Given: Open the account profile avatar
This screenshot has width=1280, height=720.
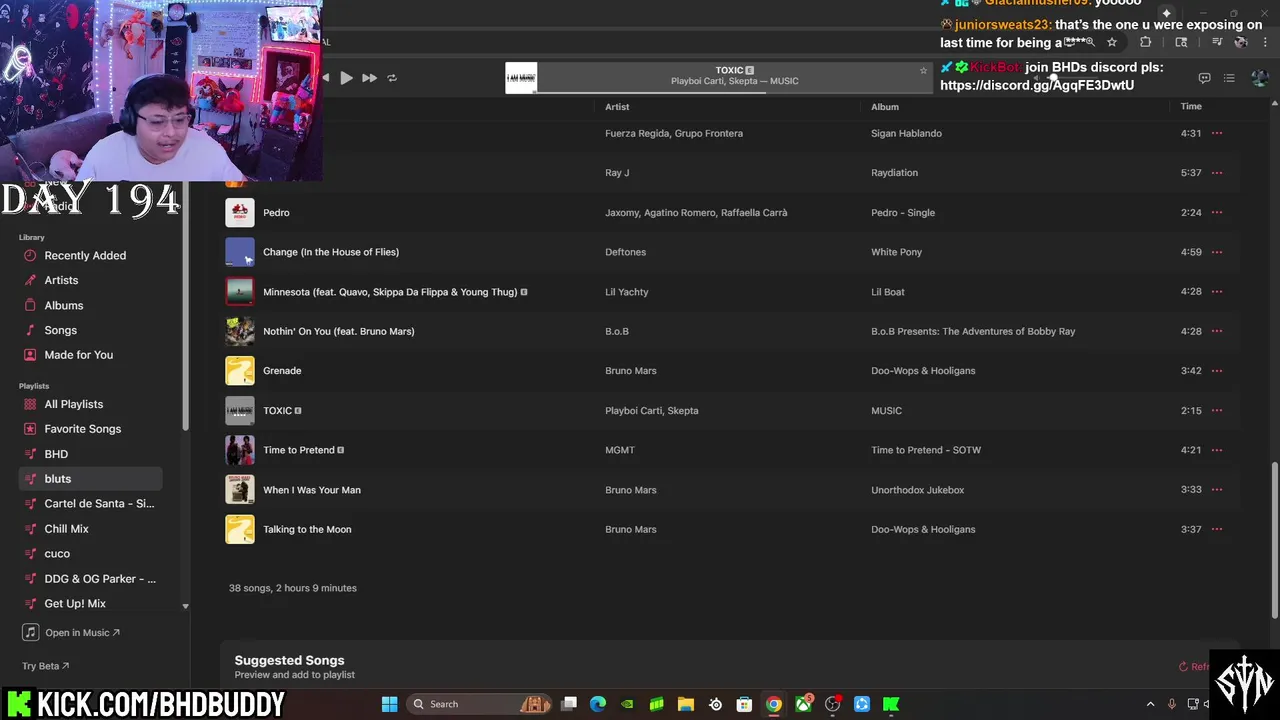Looking at the screenshot, I should tap(1259, 78).
